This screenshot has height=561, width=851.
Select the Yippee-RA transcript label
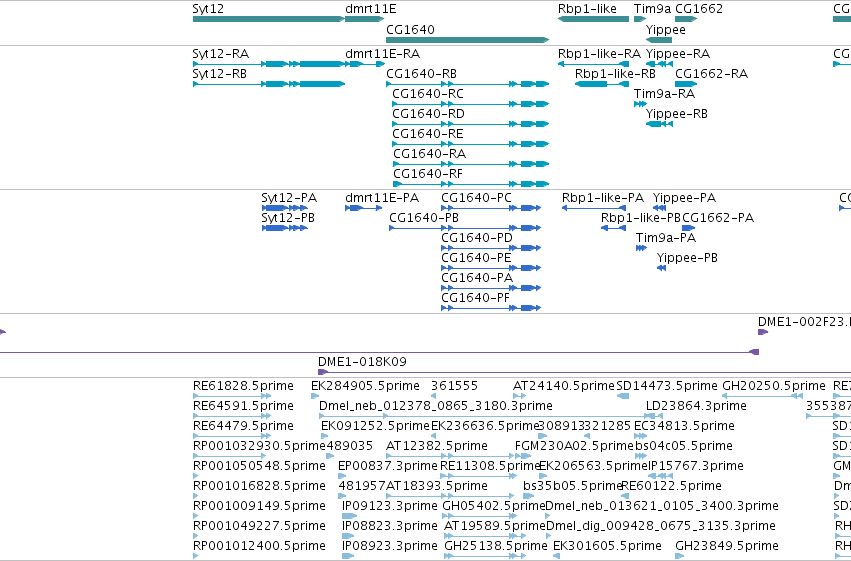pyautogui.click(x=678, y=54)
